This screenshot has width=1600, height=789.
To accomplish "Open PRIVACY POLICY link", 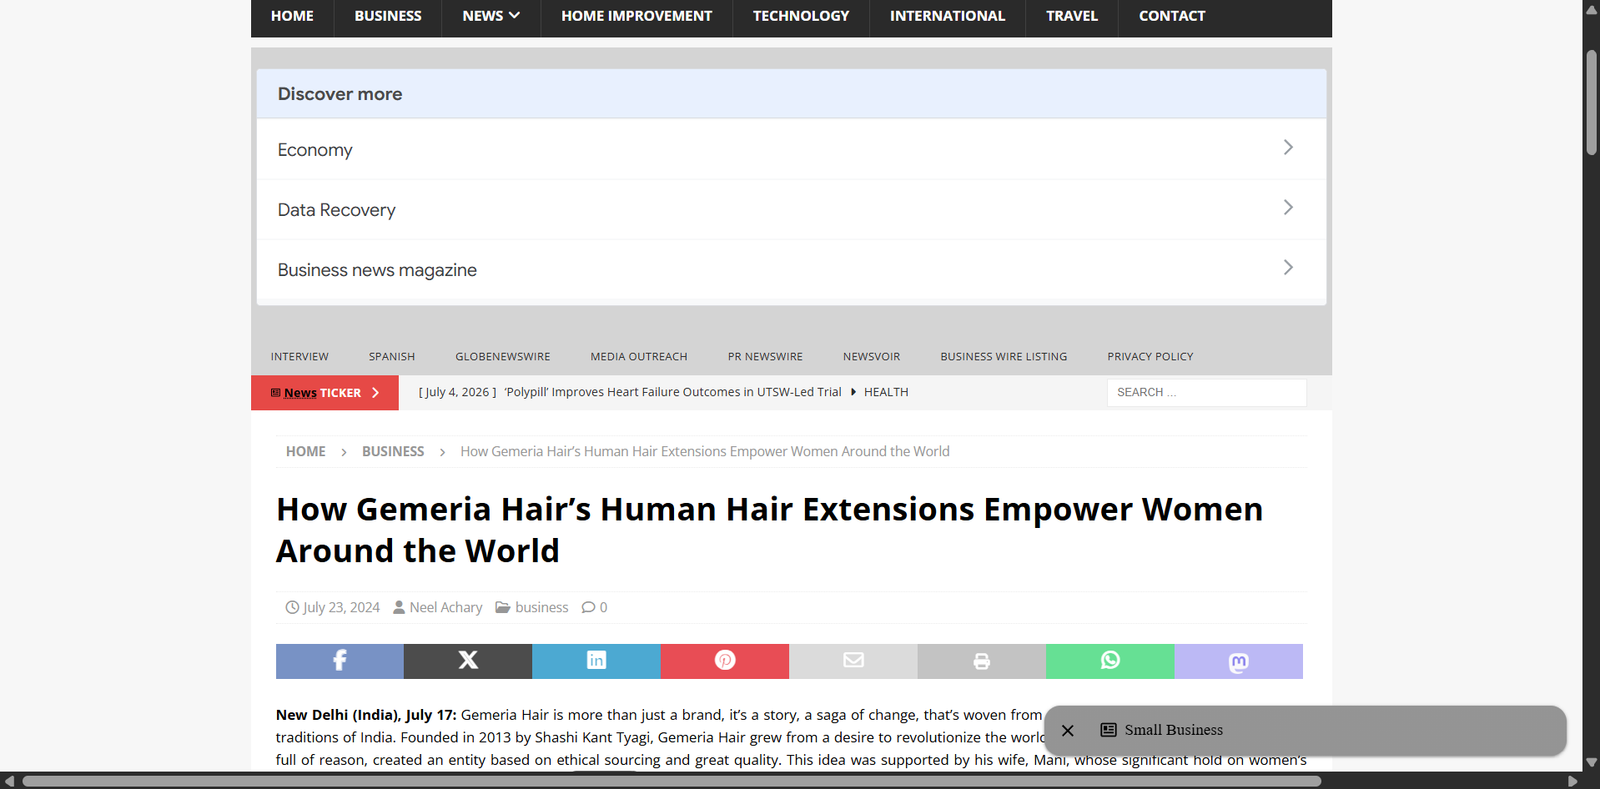I will [1150, 356].
